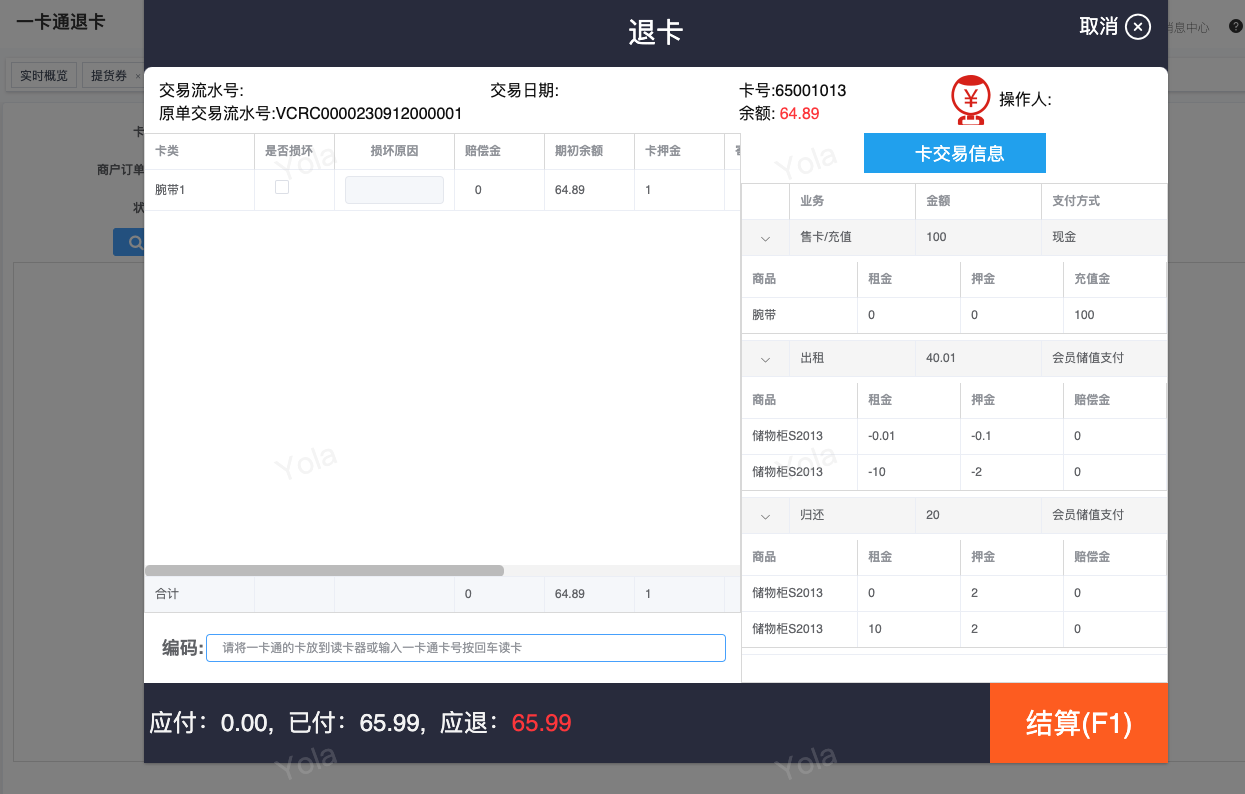Click the 卡押金 column header
This screenshot has width=1245, height=794.
[x=662, y=152]
